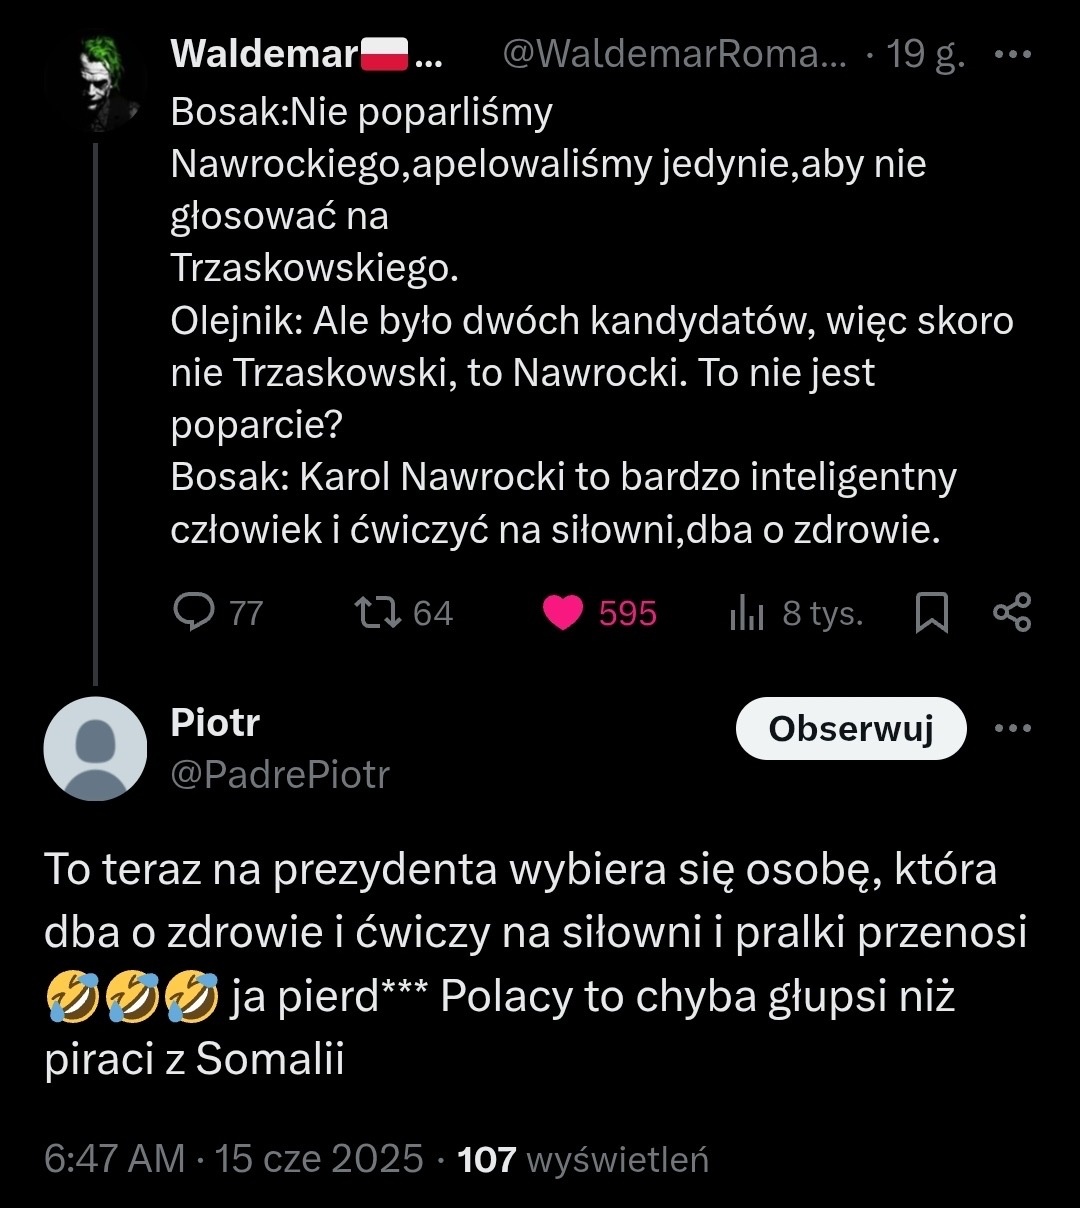Bookmark Waldemar's tweet

[932, 614]
